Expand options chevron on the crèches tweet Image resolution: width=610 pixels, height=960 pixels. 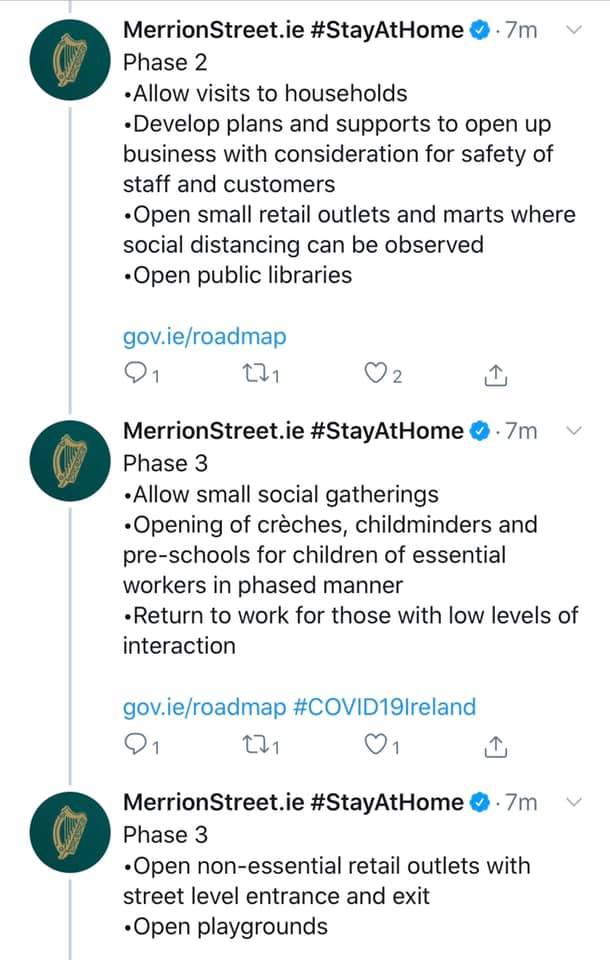point(574,431)
